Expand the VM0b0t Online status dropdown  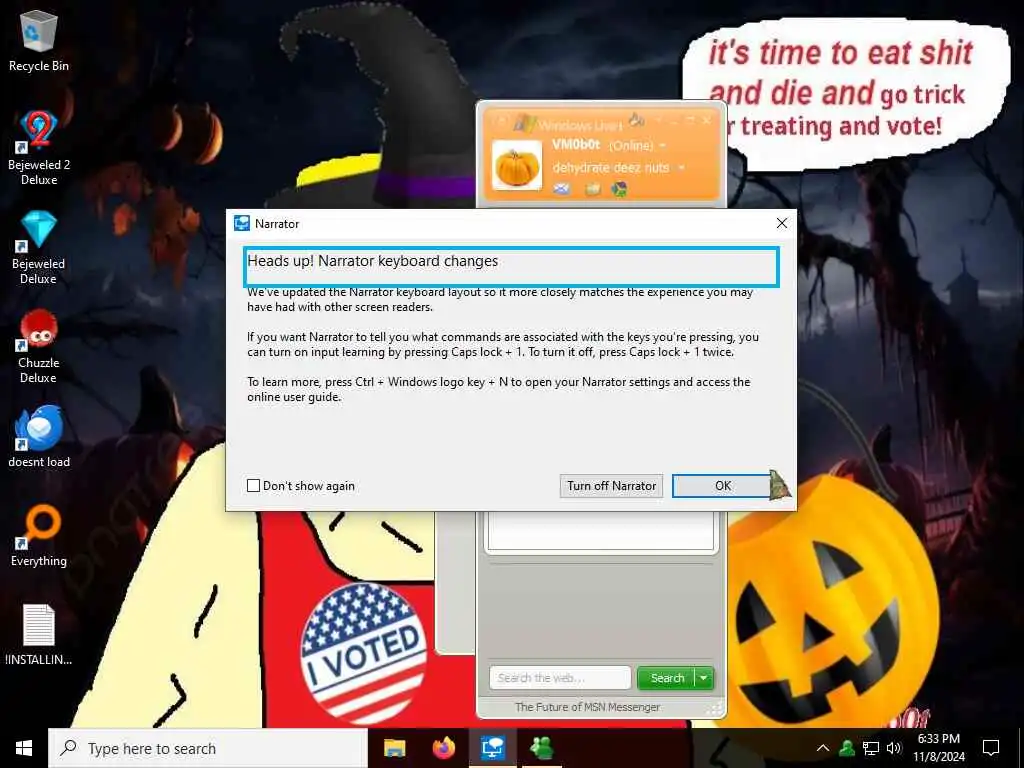(x=663, y=145)
